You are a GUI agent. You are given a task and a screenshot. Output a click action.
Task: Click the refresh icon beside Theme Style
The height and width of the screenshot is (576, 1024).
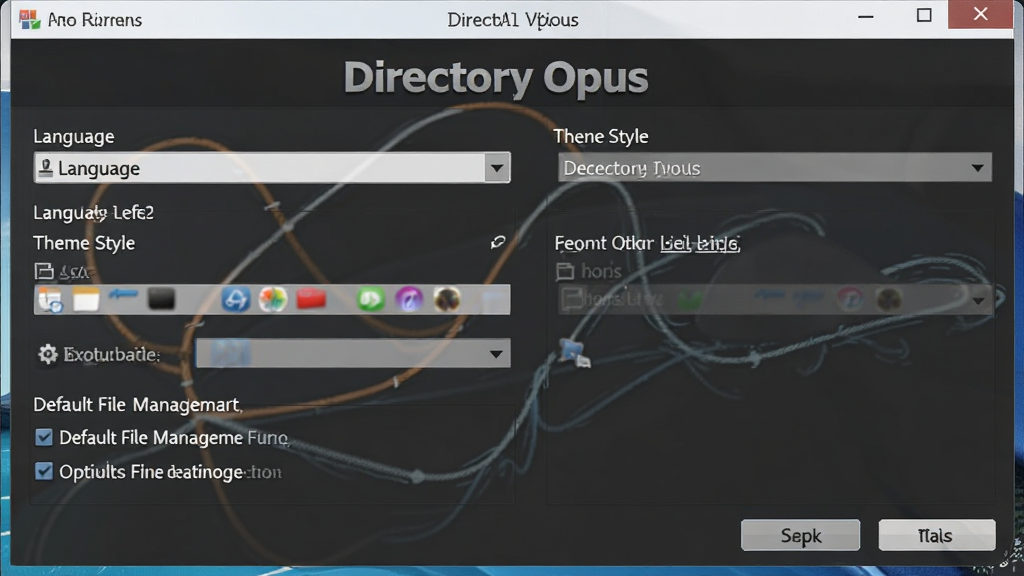coord(498,242)
